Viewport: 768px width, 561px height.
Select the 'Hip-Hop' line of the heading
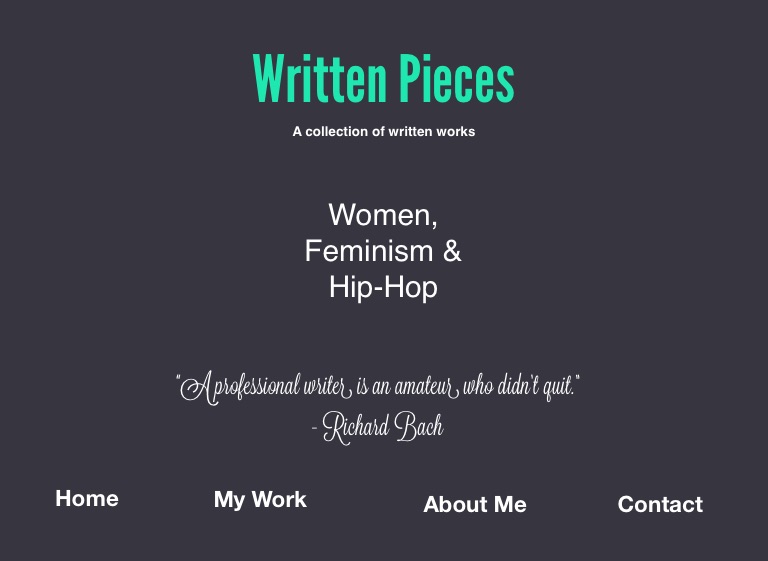(x=383, y=287)
